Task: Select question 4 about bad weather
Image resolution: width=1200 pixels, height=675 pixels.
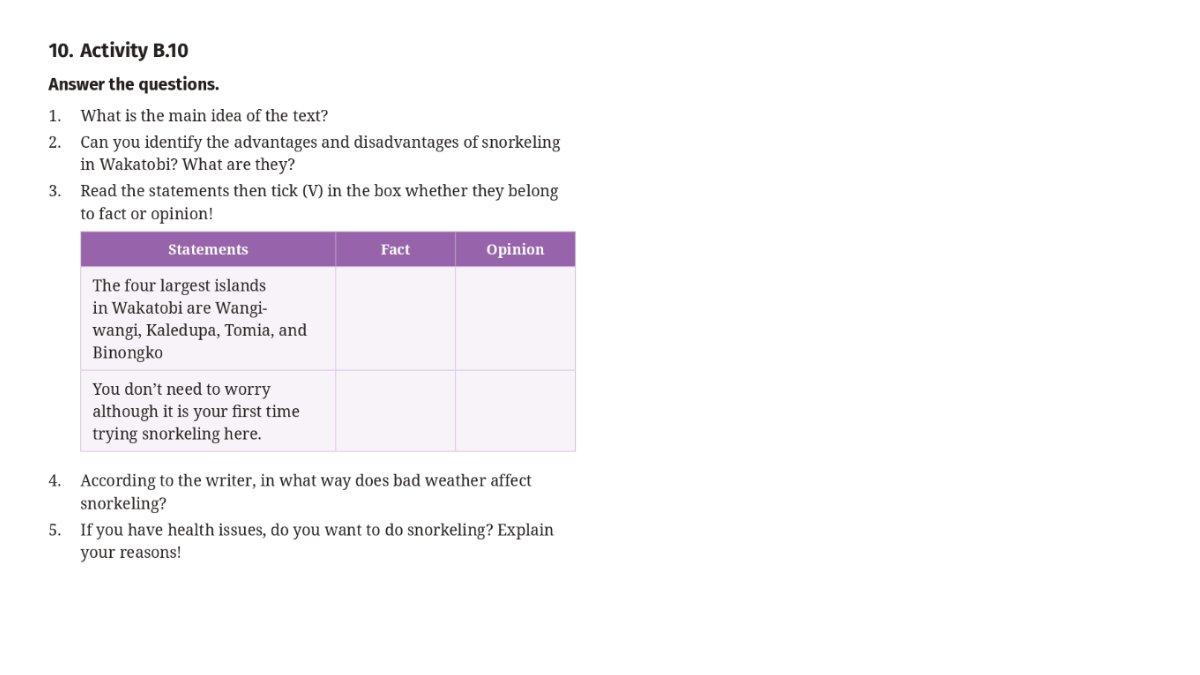Action: [x=306, y=492]
